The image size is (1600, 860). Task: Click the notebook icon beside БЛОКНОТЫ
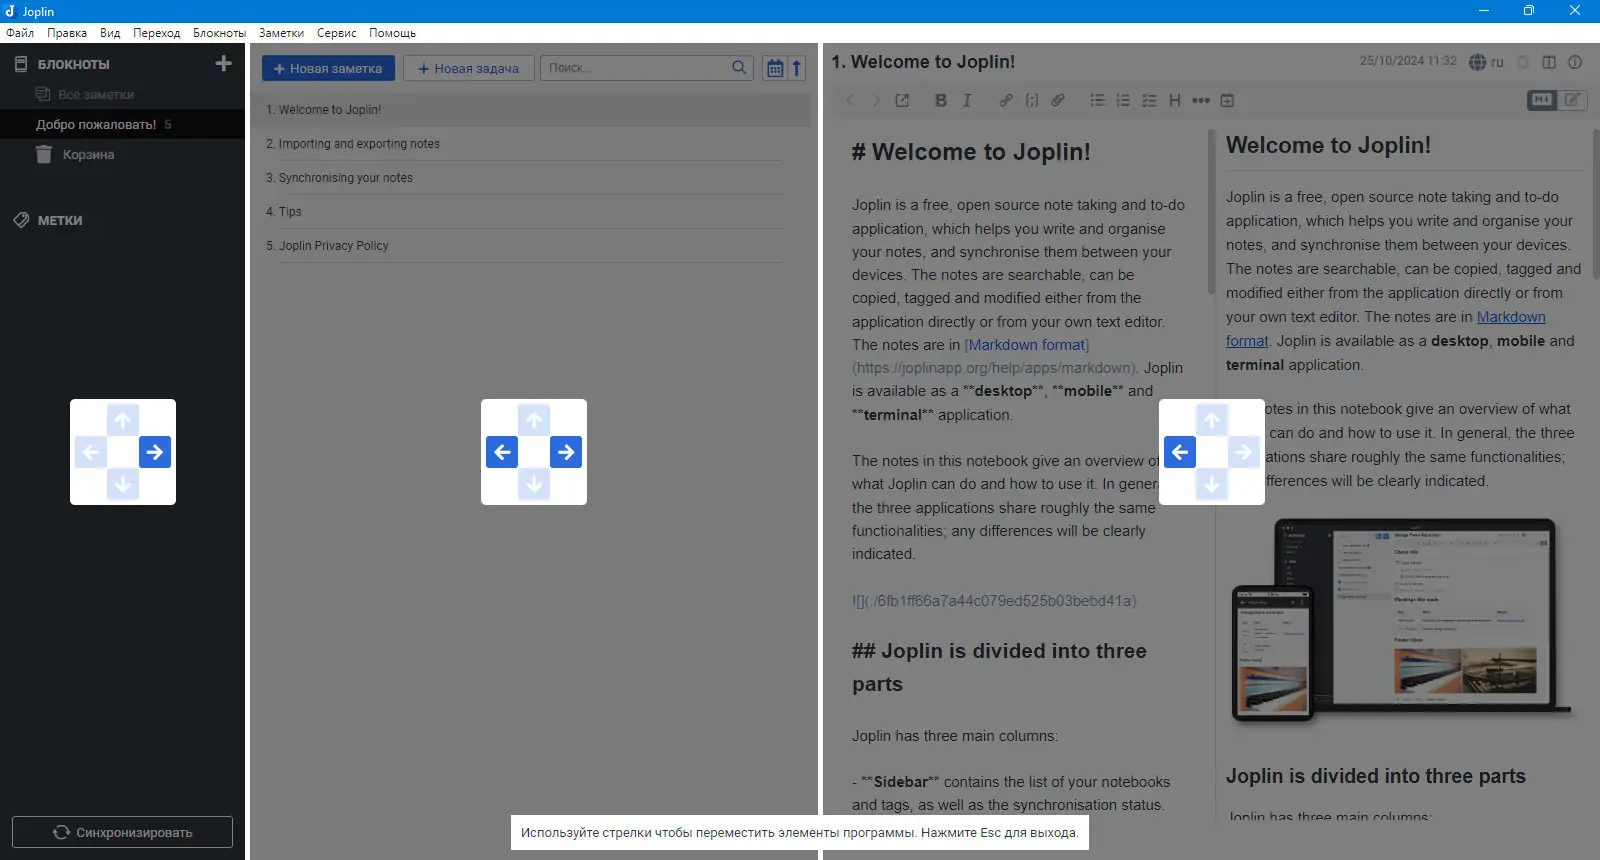coord(21,64)
